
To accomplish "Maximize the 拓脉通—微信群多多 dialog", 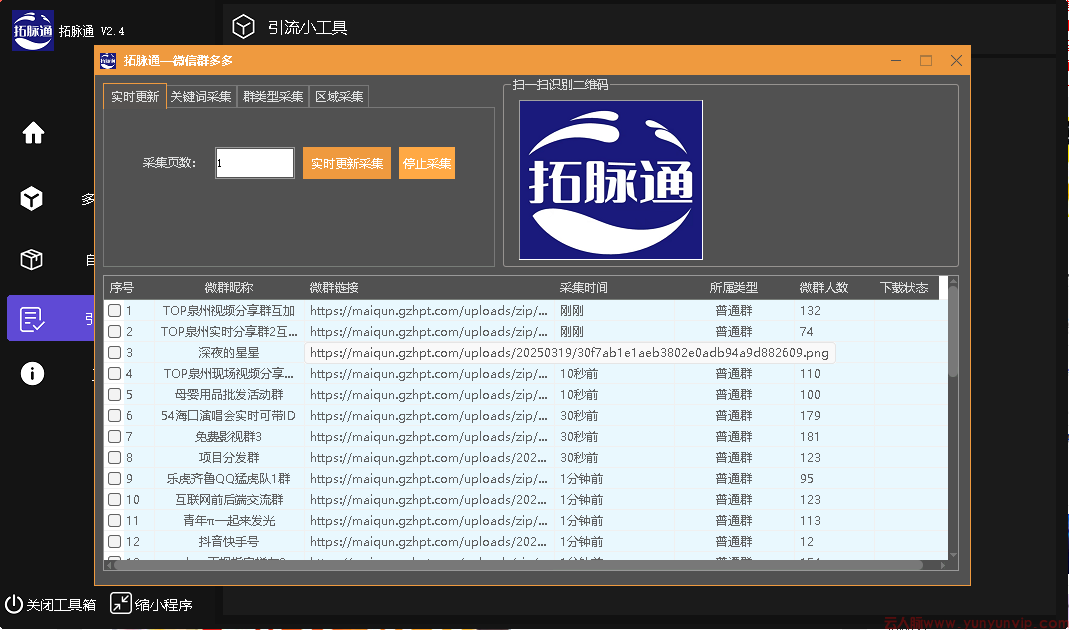I will (926, 61).
